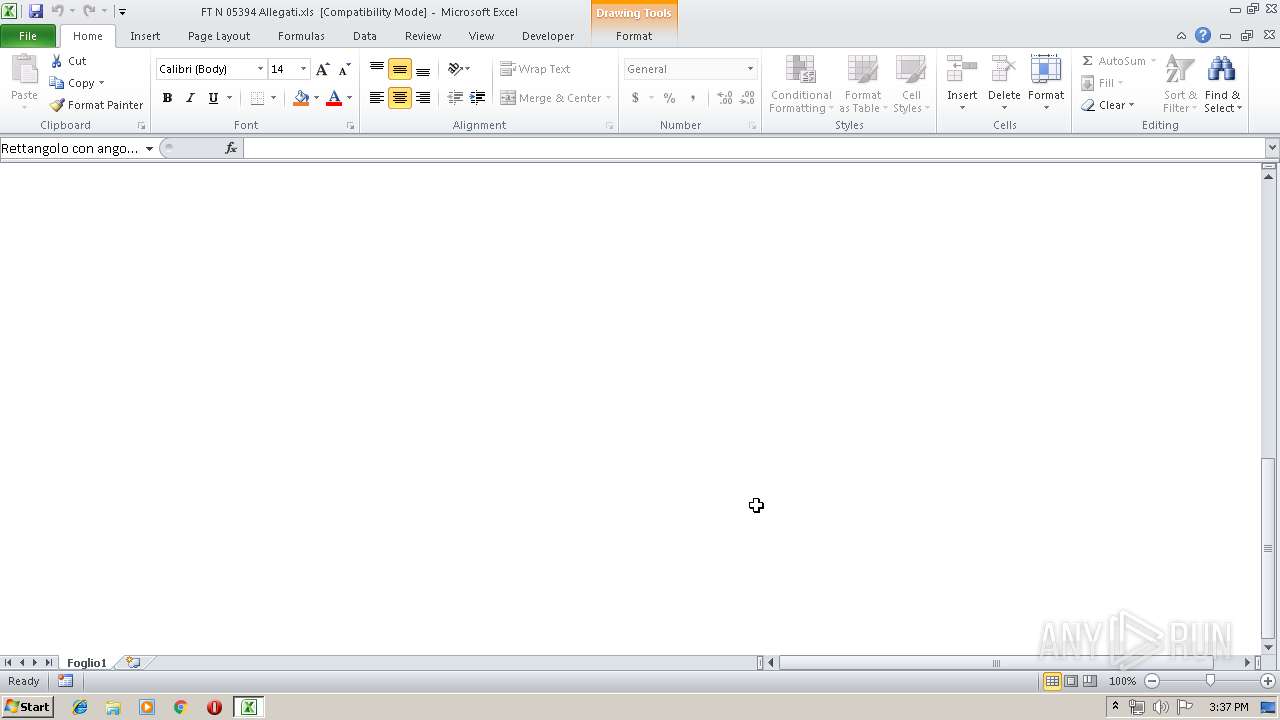Open Google Chrome from taskbar
This screenshot has height=720, width=1280.
click(181, 707)
